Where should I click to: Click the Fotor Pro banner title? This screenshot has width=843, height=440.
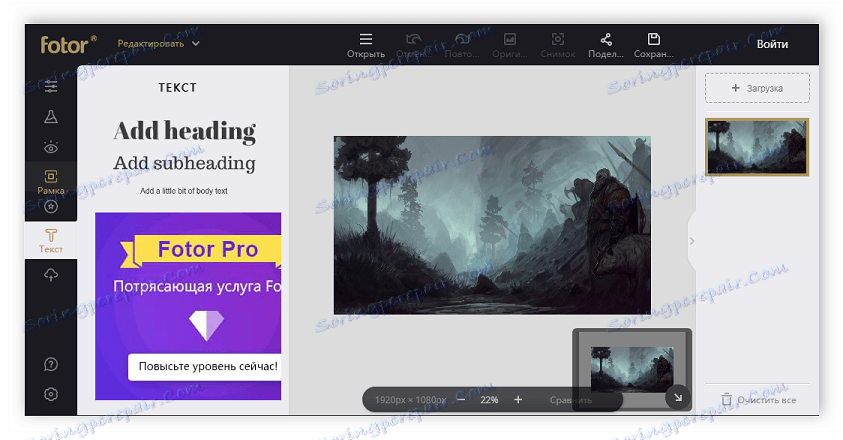pos(208,249)
